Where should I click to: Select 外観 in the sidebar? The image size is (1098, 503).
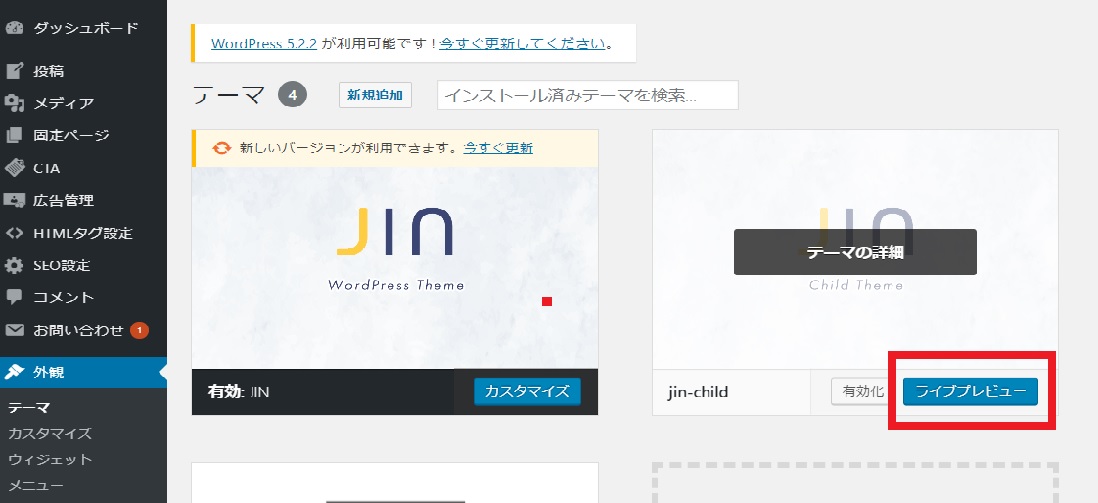pos(83,372)
